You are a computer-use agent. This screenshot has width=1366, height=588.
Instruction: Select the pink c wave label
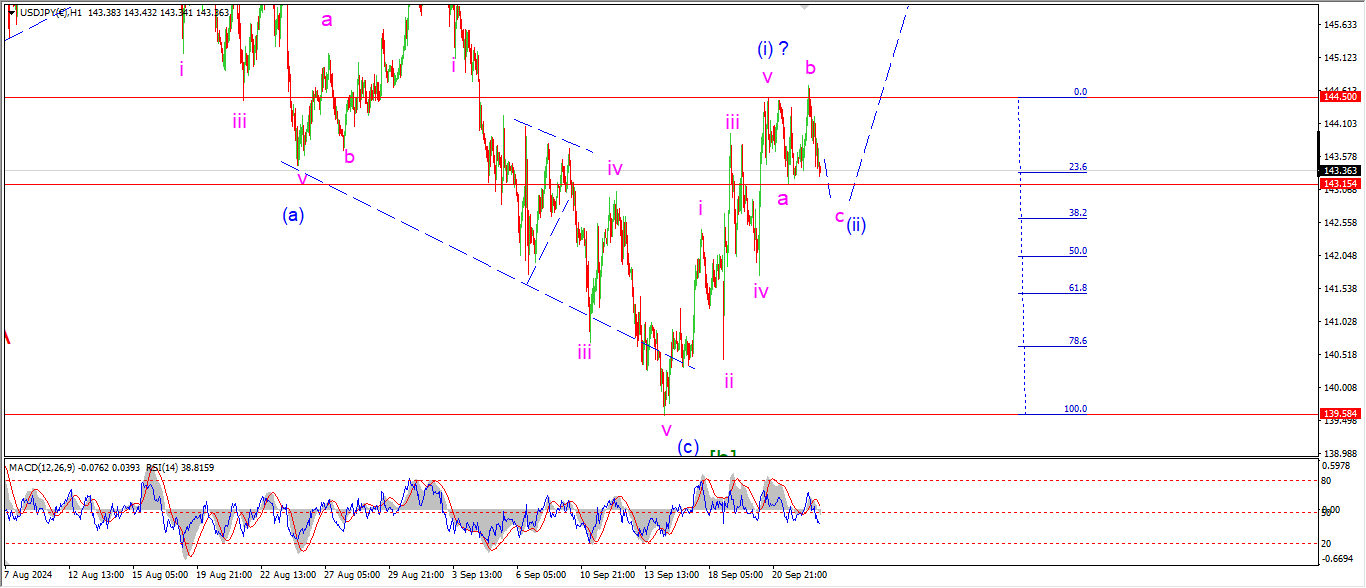point(839,216)
